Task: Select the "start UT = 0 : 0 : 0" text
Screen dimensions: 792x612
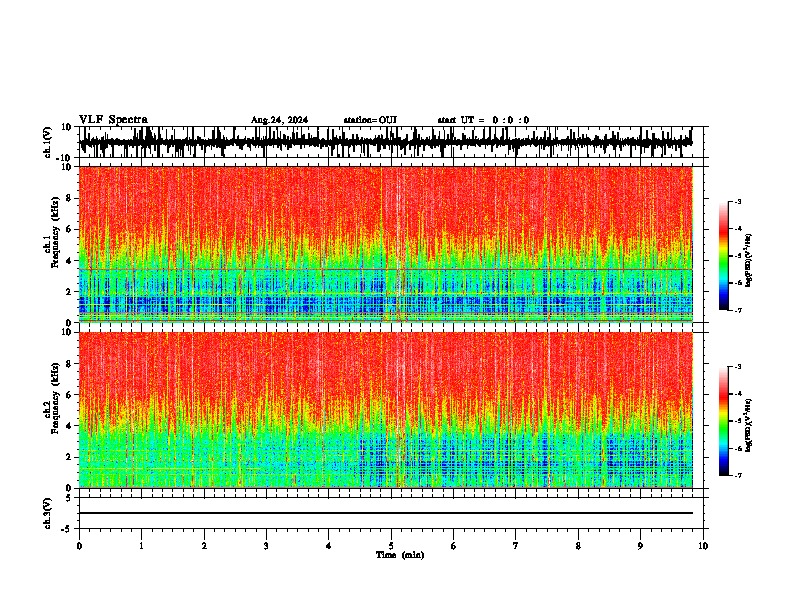Action: click(x=483, y=120)
